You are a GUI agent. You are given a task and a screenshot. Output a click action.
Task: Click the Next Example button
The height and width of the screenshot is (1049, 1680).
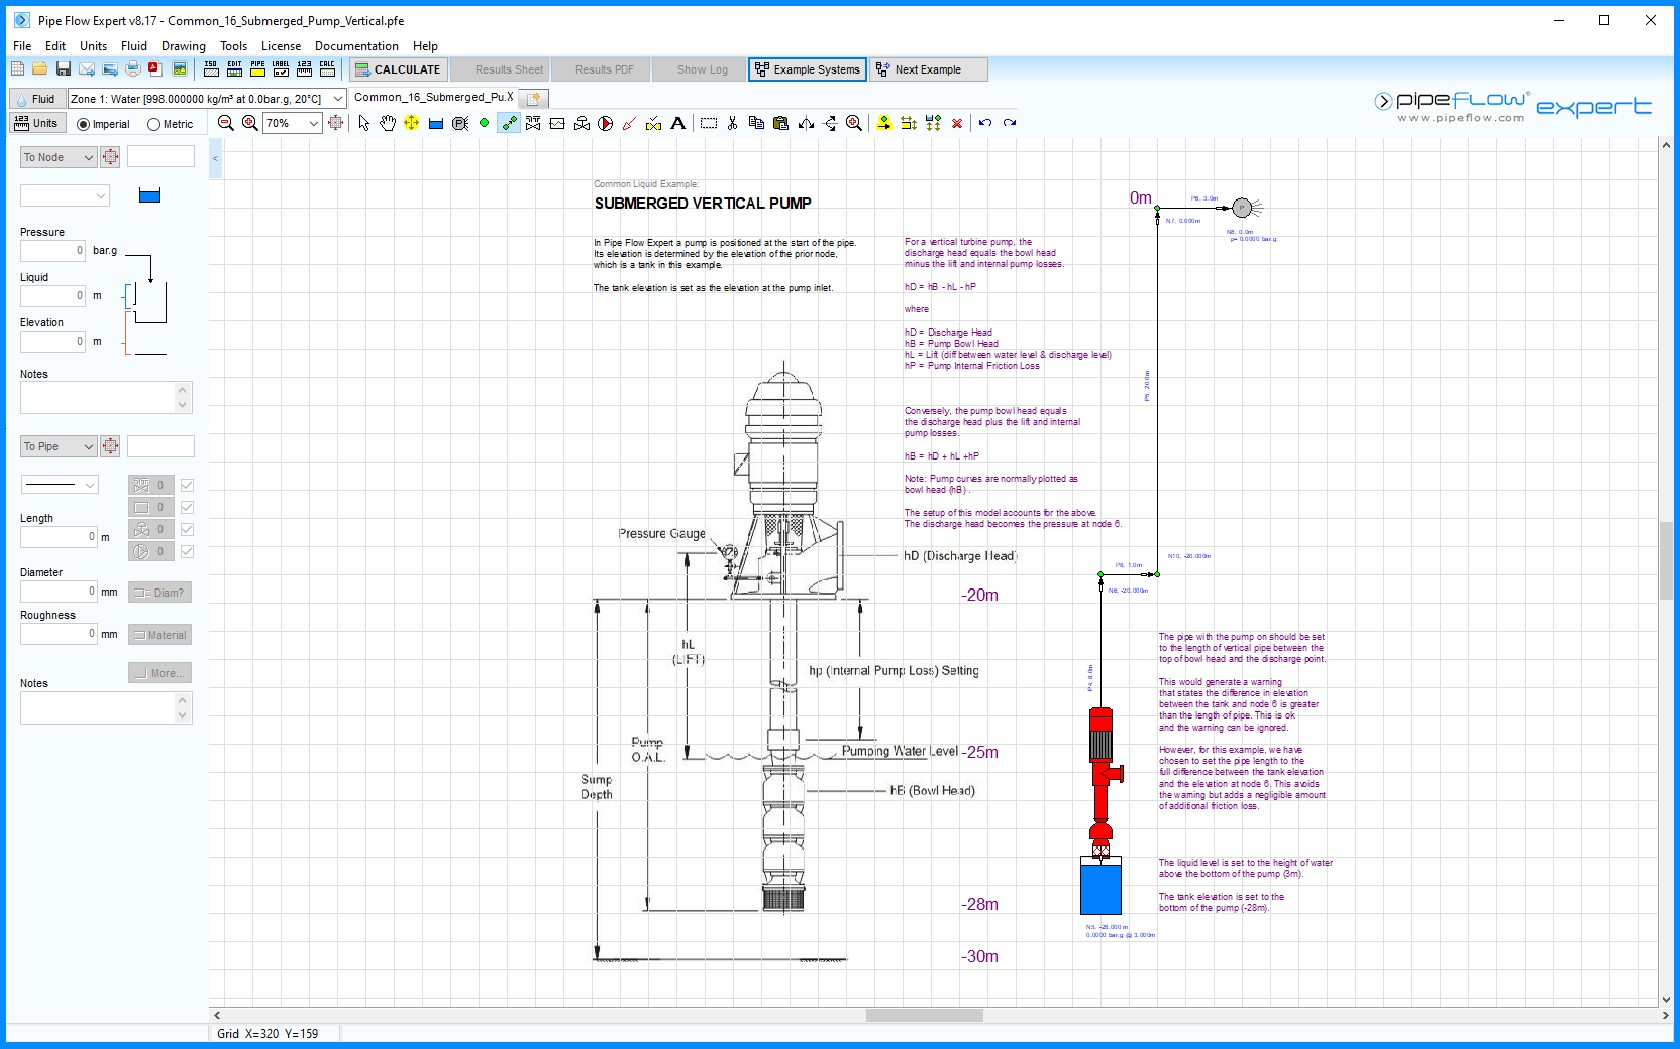coord(928,69)
